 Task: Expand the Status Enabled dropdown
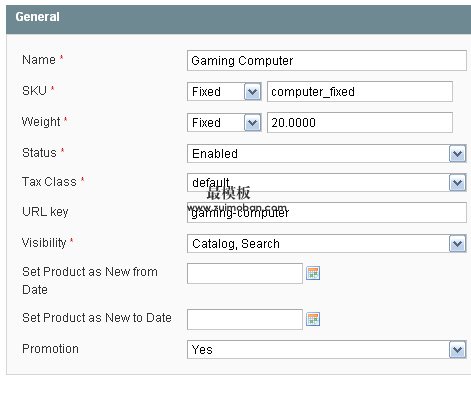pyautogui.click(x=327, y=154)
